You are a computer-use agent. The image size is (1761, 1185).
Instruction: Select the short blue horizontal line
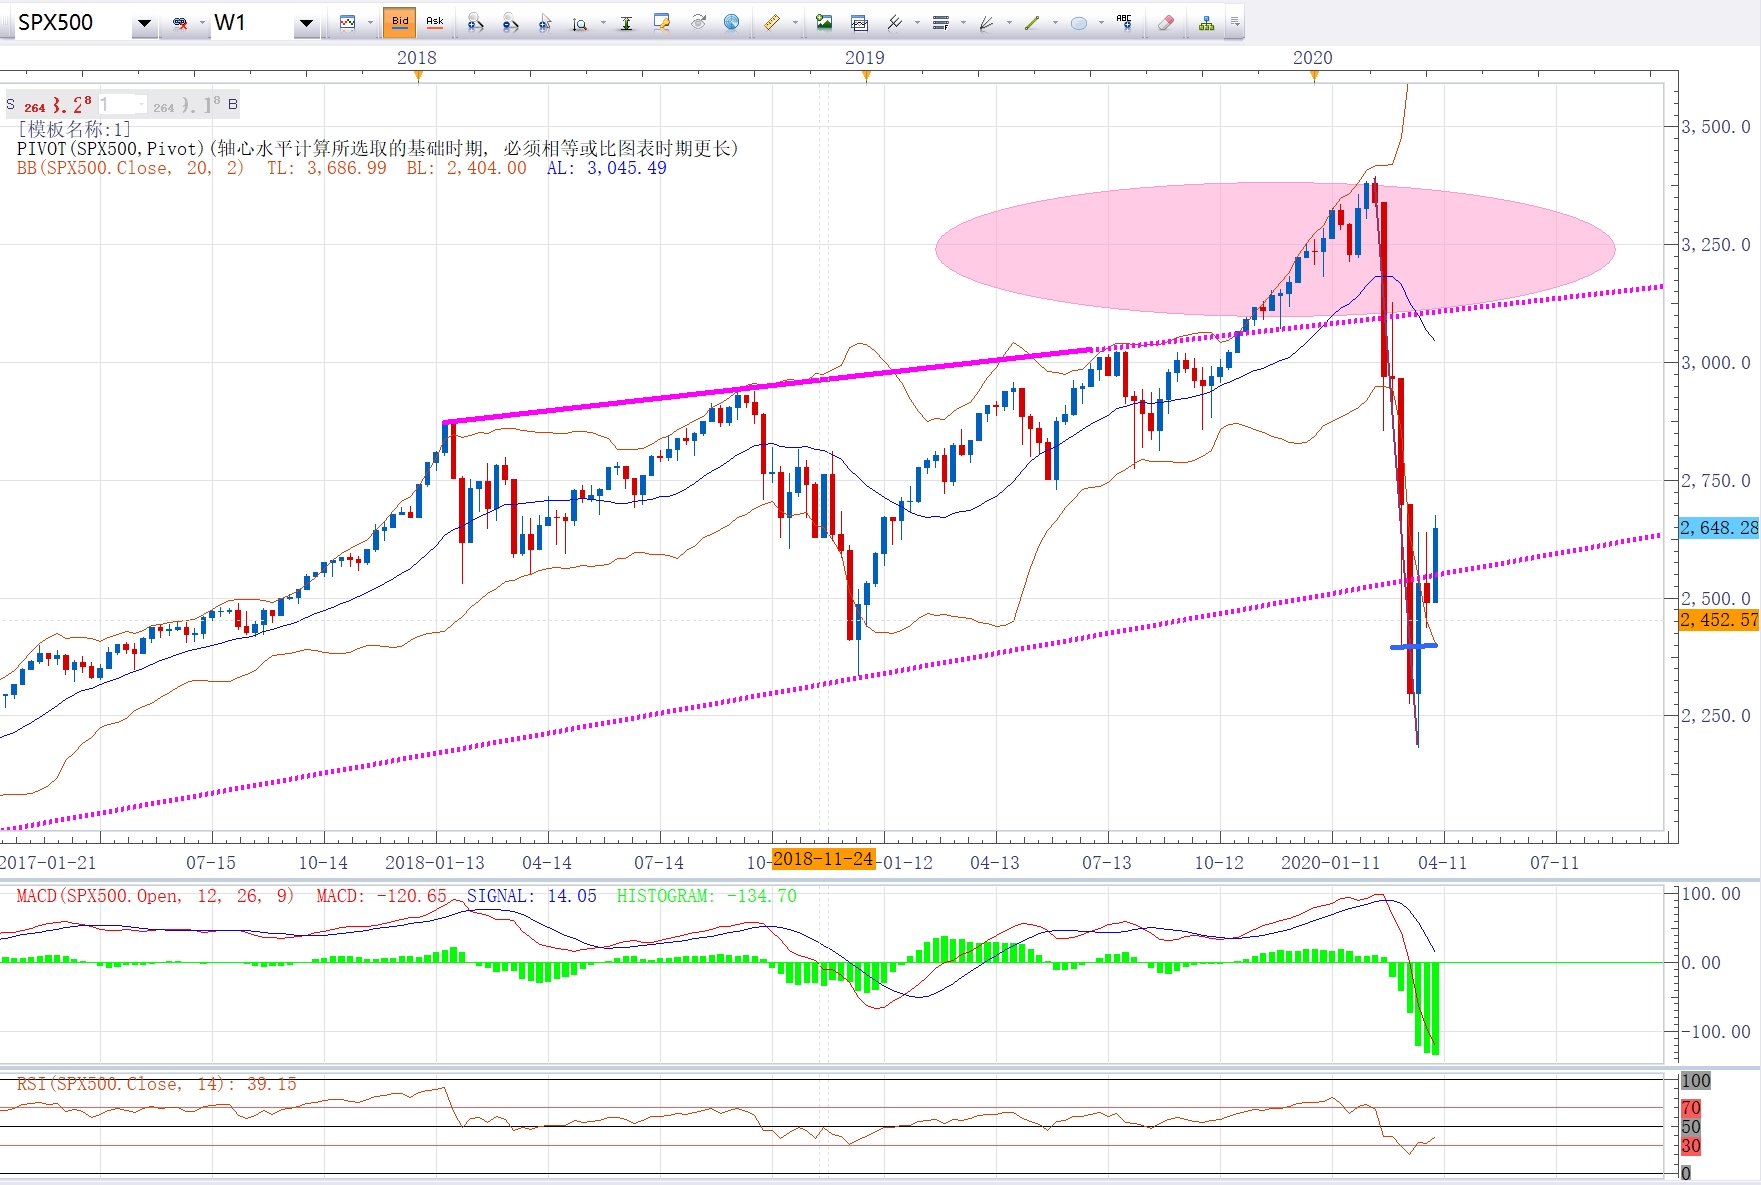pos(1414,646)
